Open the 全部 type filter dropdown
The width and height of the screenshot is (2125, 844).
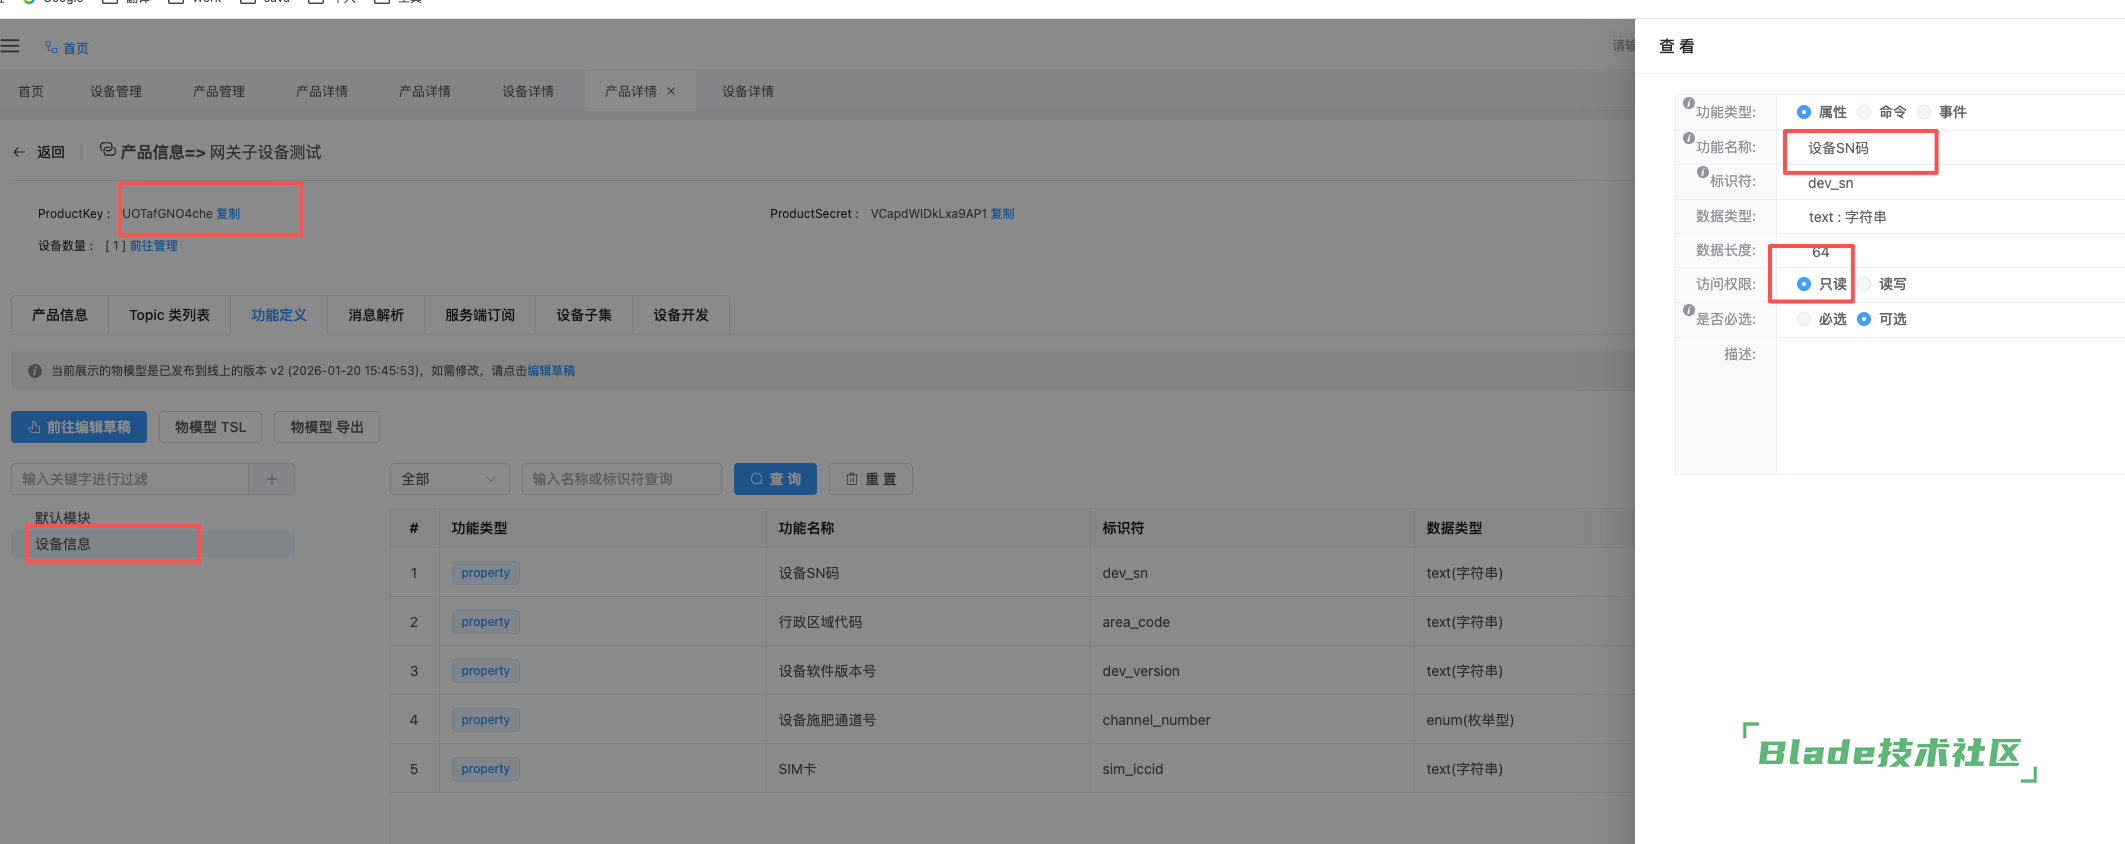coord(449,479)
